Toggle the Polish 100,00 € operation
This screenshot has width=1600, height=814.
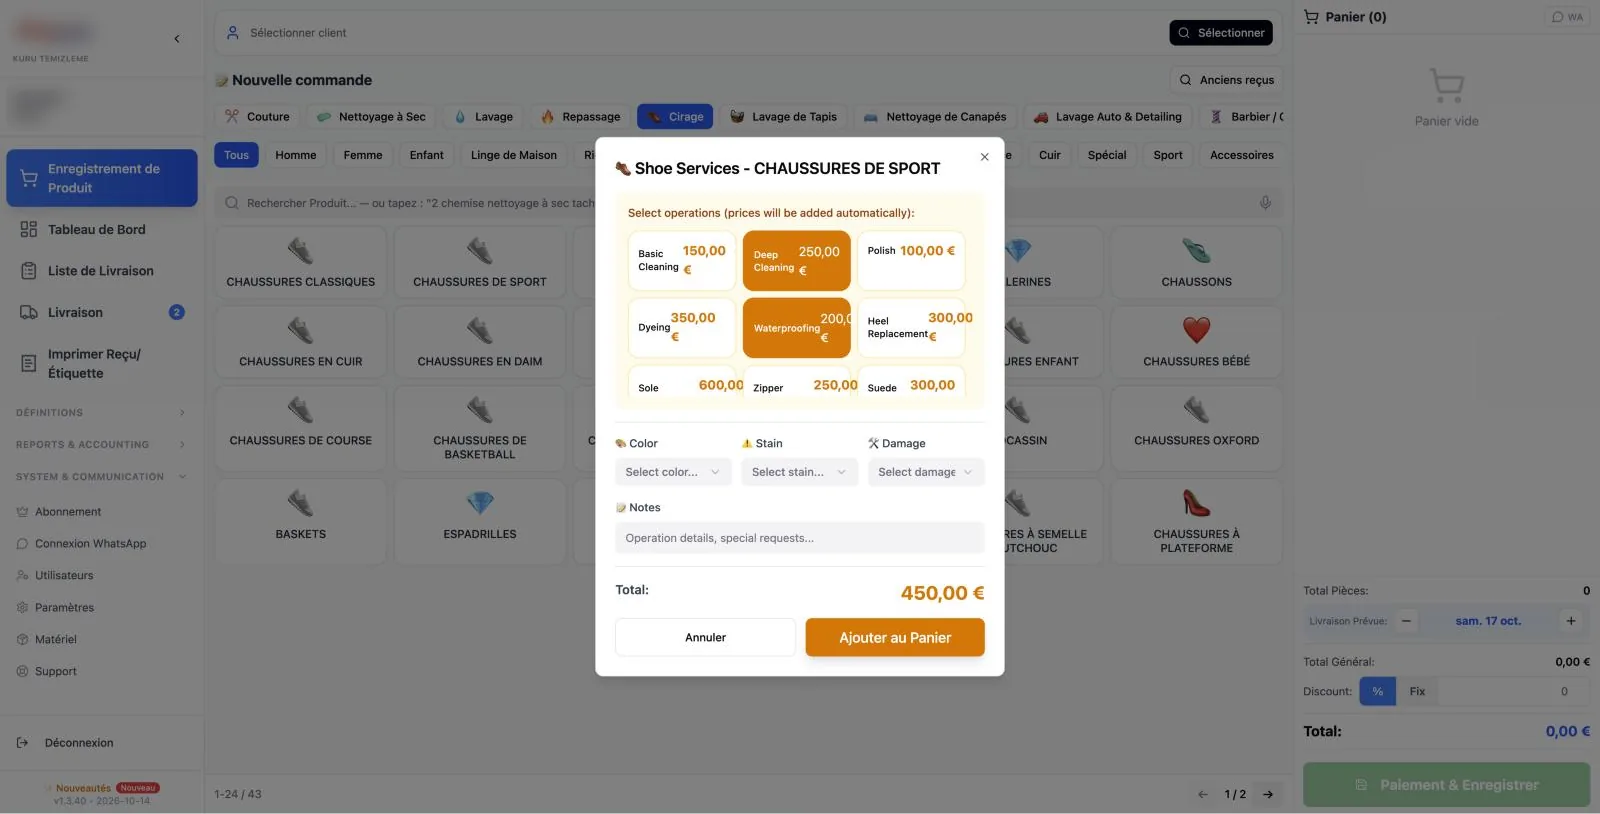pyautogui.click(x=911, y=260)
